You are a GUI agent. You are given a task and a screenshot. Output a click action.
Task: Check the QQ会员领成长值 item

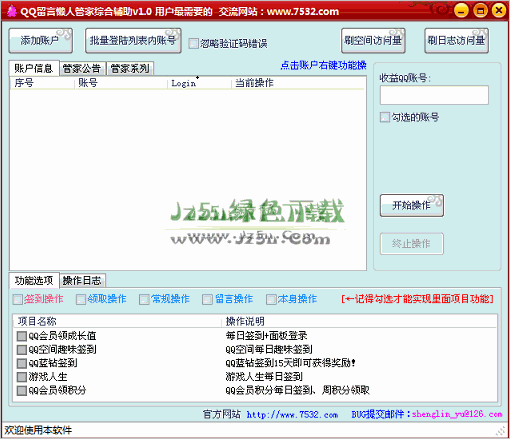coord(22,336)
